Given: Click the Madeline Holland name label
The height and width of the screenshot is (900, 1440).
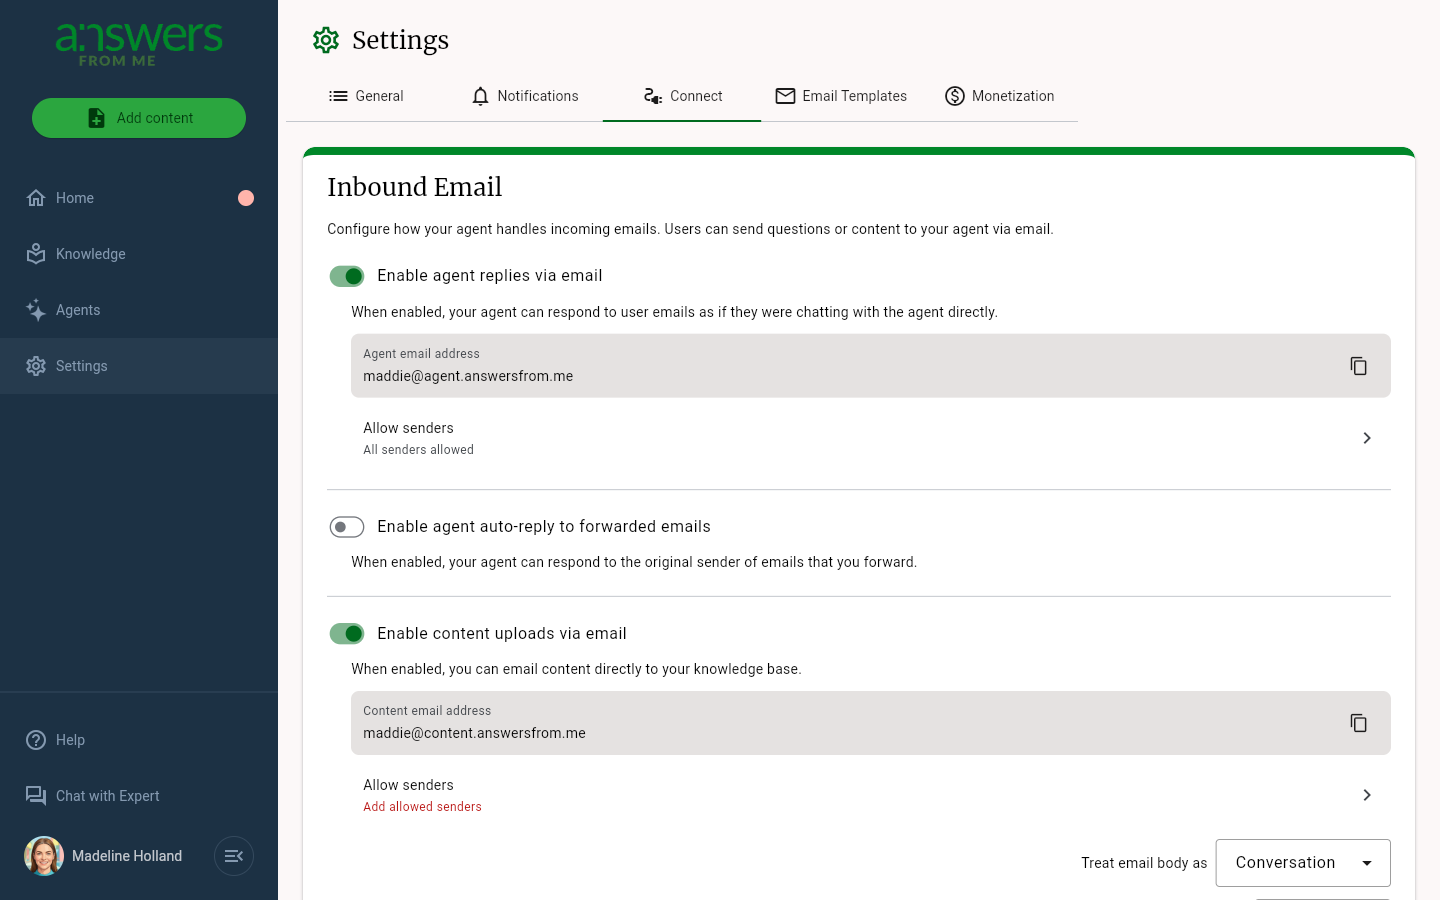Looking at the screenshot, I should point(127,856).
